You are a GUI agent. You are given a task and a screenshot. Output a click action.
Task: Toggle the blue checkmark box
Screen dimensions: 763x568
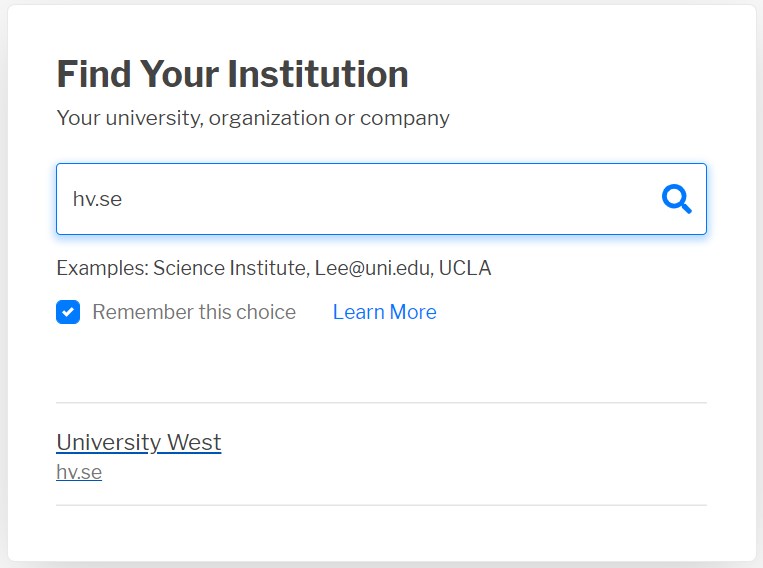click(68, 312)
